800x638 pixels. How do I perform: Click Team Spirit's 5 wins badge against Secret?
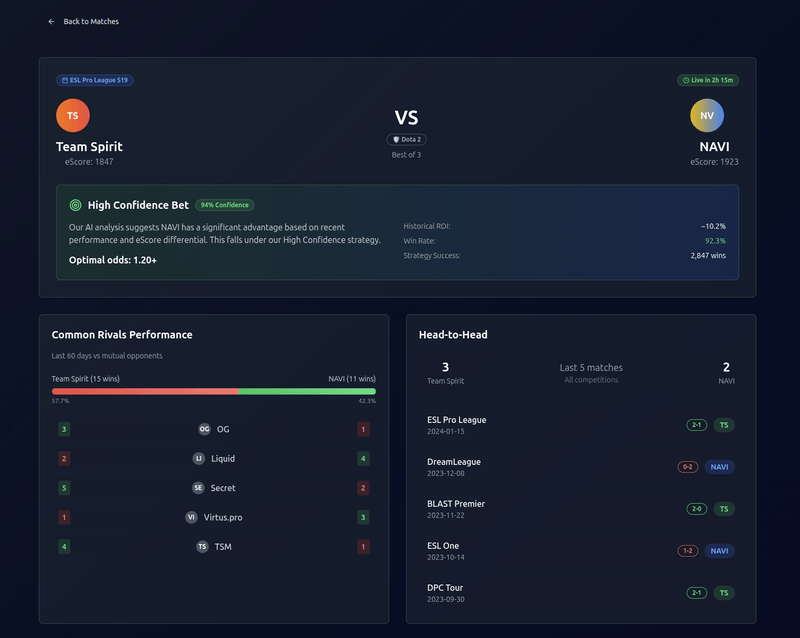(64, 488)
